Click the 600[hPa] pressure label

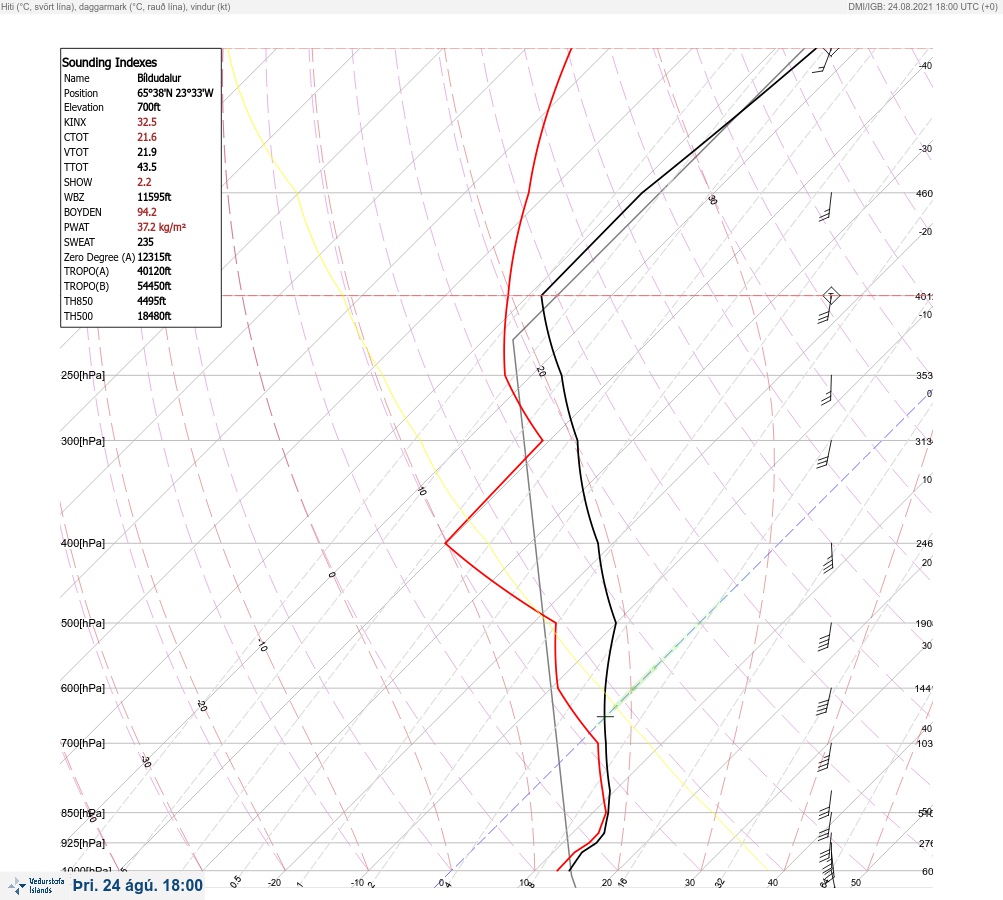pos(83,688)
